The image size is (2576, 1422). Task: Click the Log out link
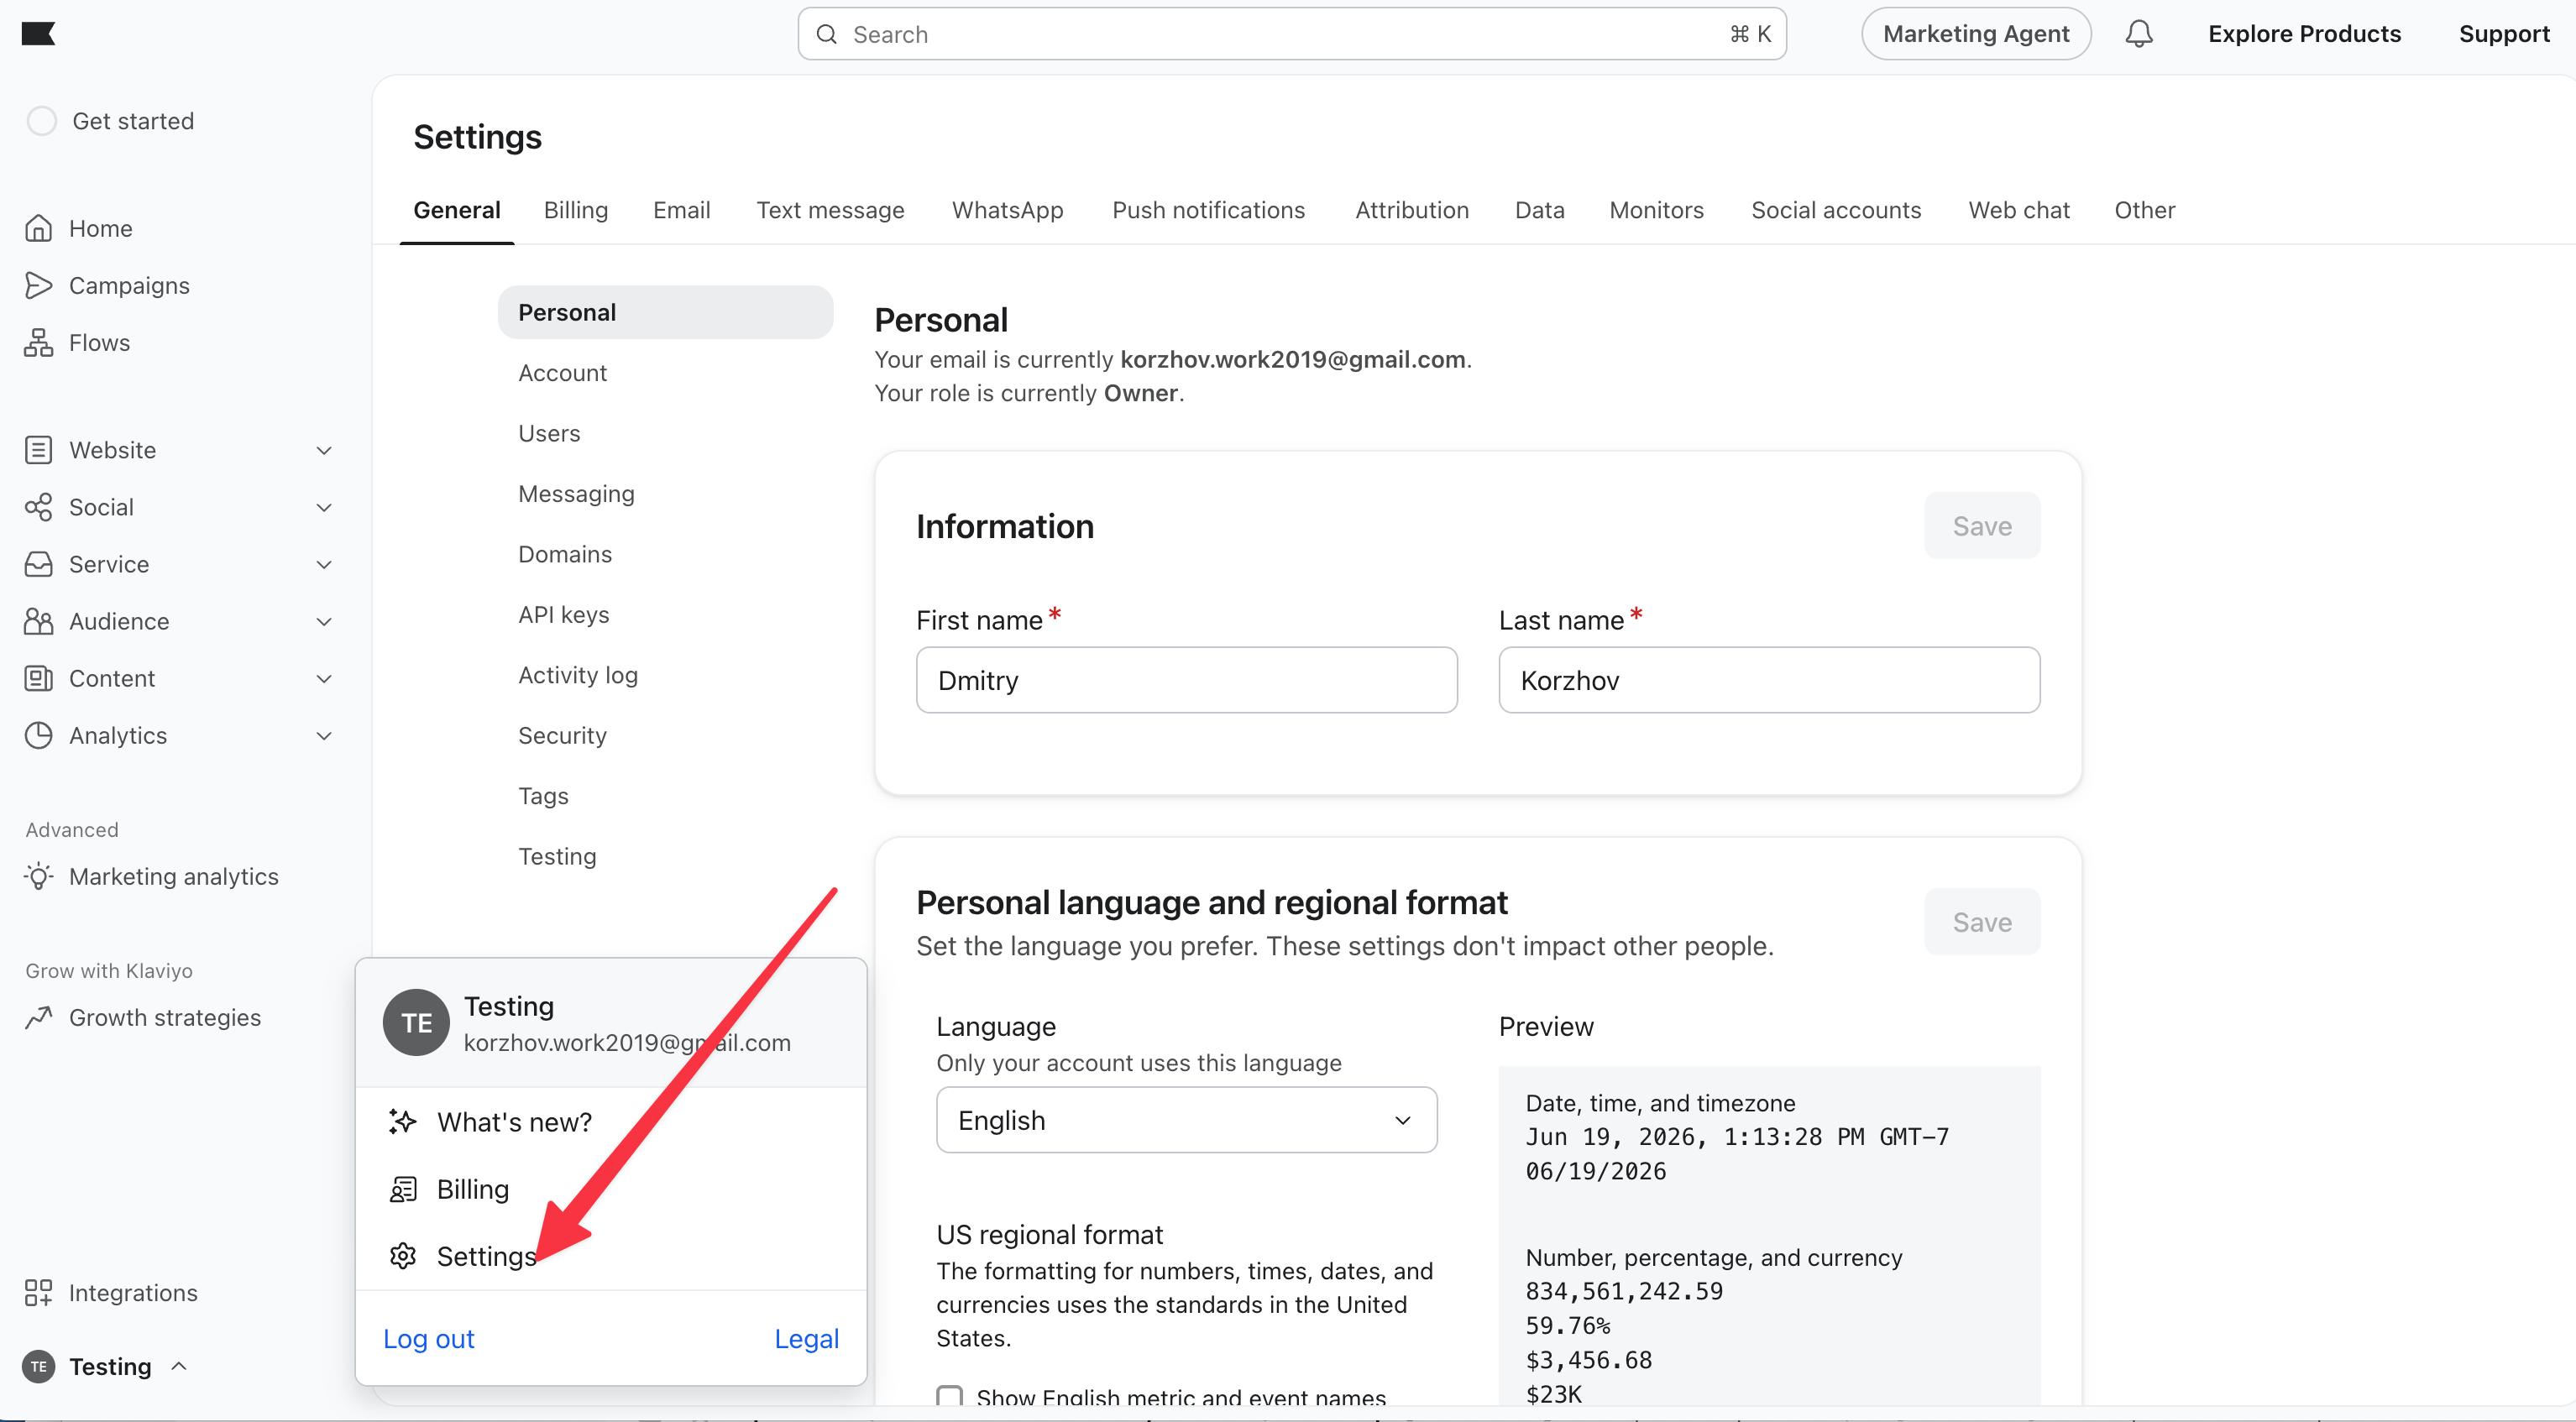(x=429, y=1338)
